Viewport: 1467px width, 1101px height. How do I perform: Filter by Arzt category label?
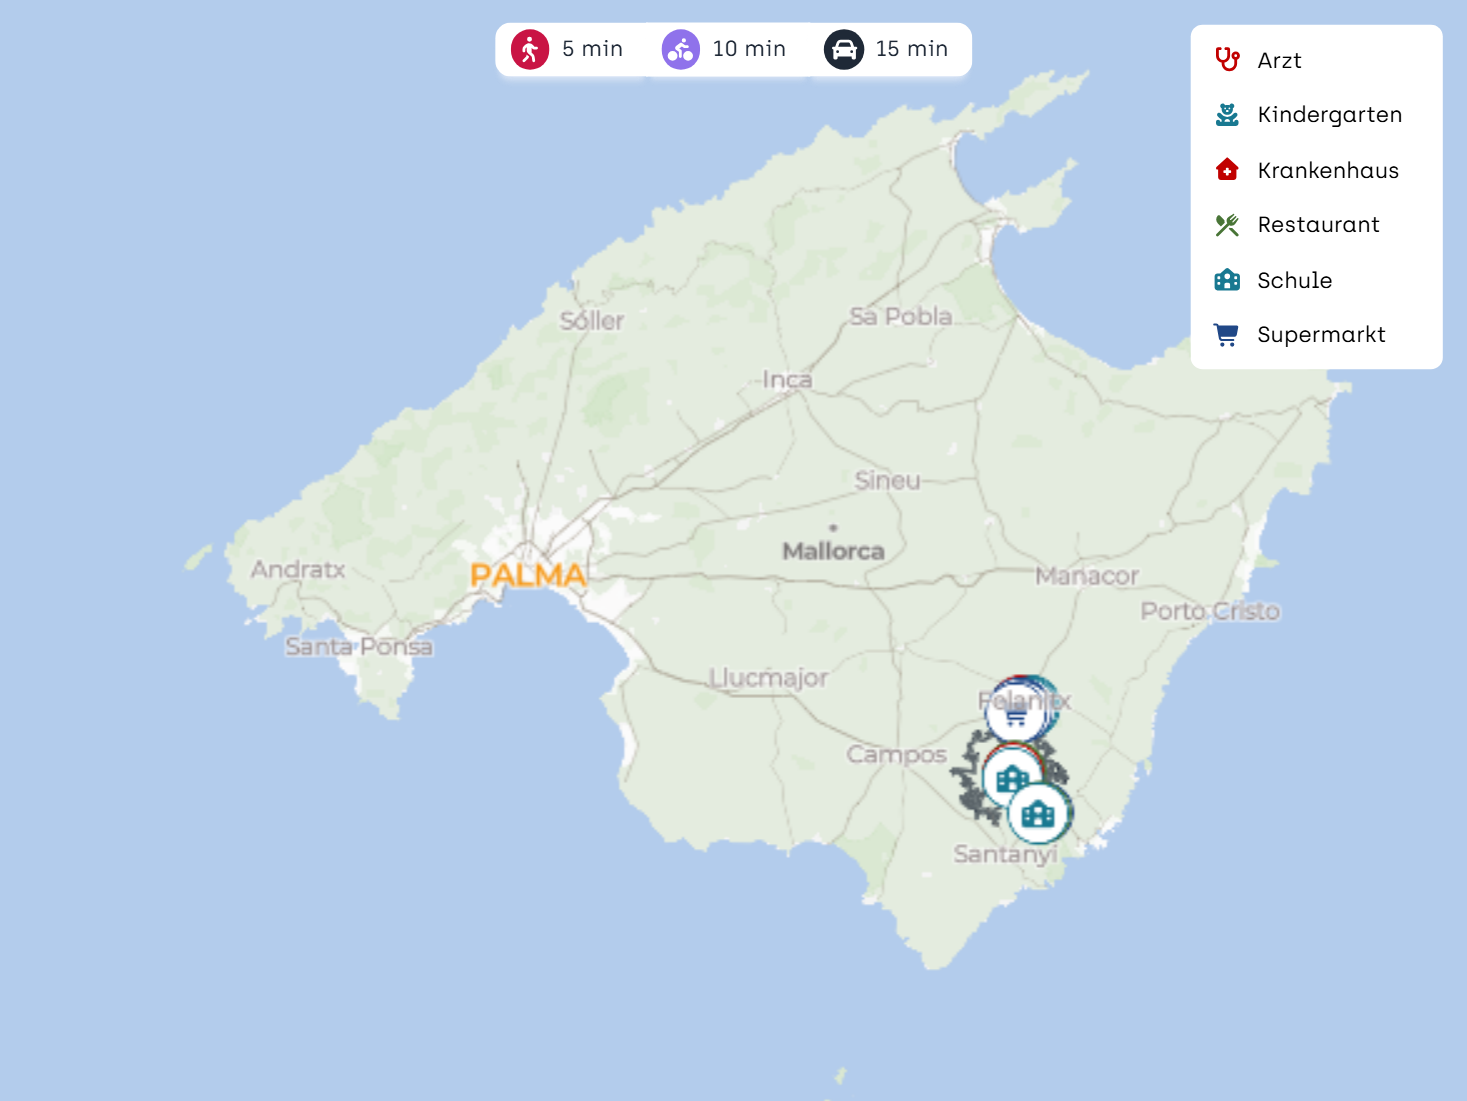point(1279,61)
